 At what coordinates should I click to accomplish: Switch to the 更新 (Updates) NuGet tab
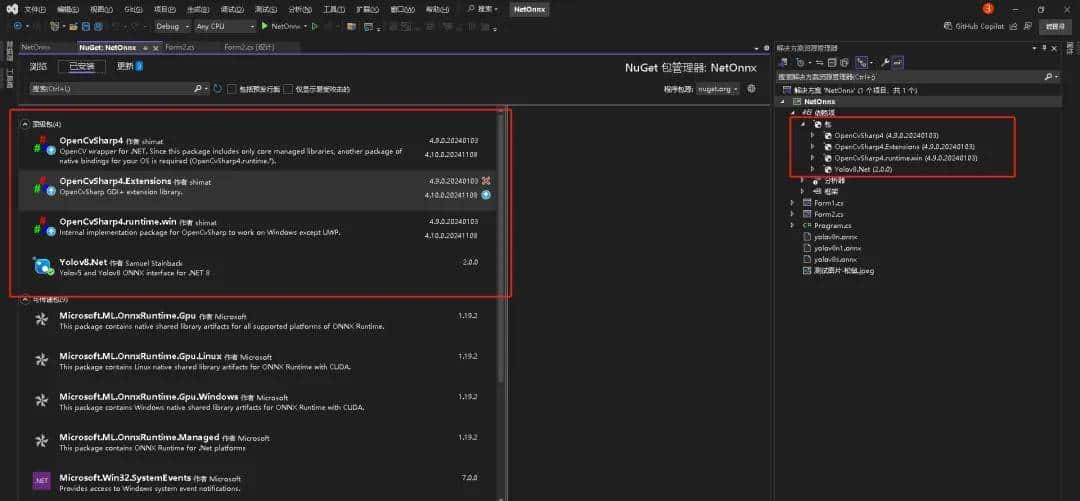[129, 66]
